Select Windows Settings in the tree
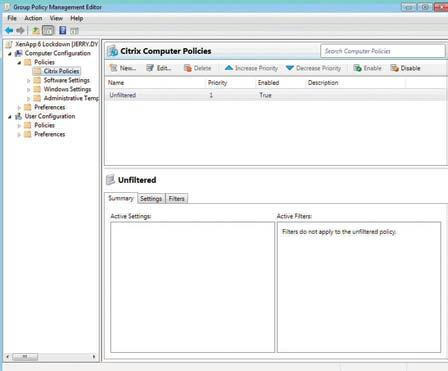The width and height of the screenshot is (448, 371). tap(67, 89)
